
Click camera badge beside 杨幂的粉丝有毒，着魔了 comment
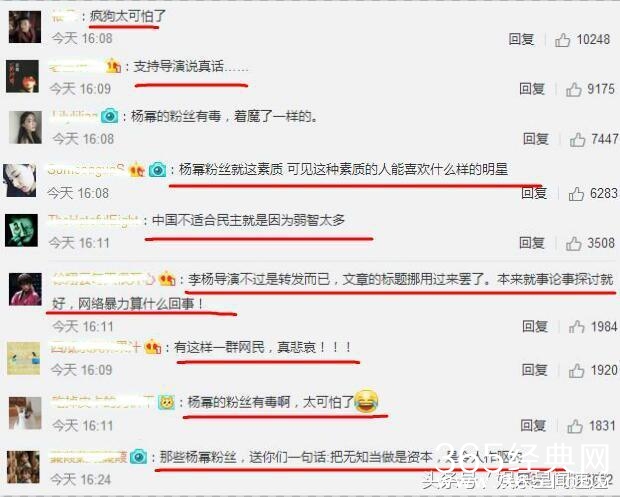tap(110, 116)
